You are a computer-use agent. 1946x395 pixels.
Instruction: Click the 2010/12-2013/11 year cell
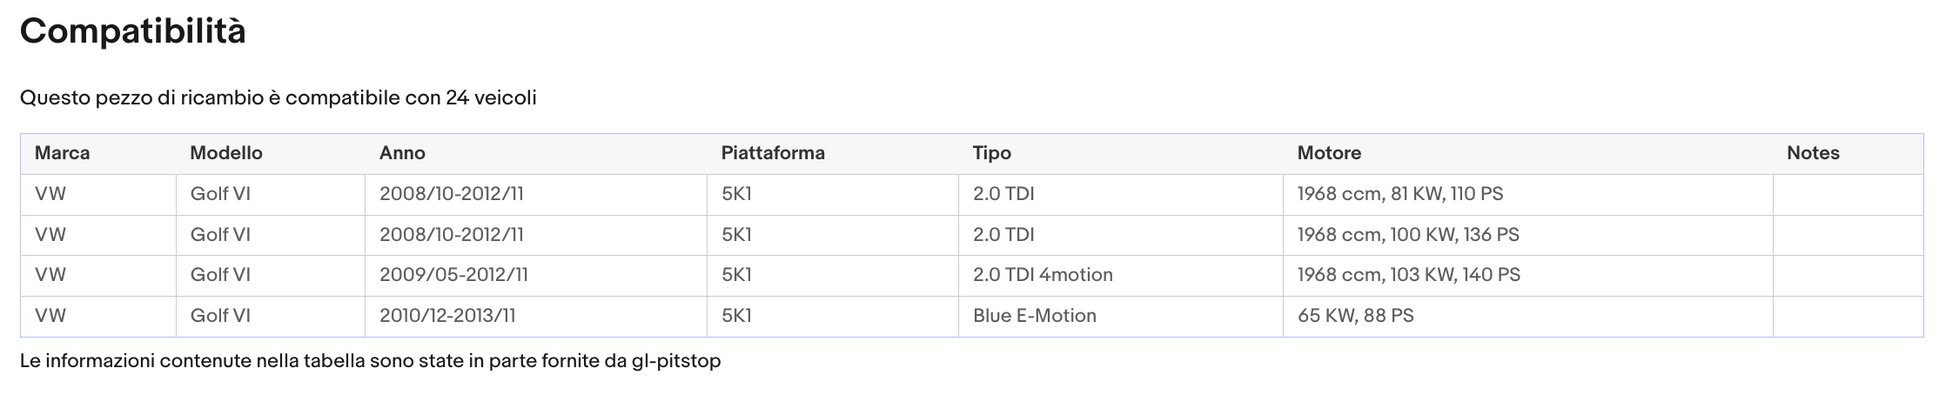[x=536, y=316]
